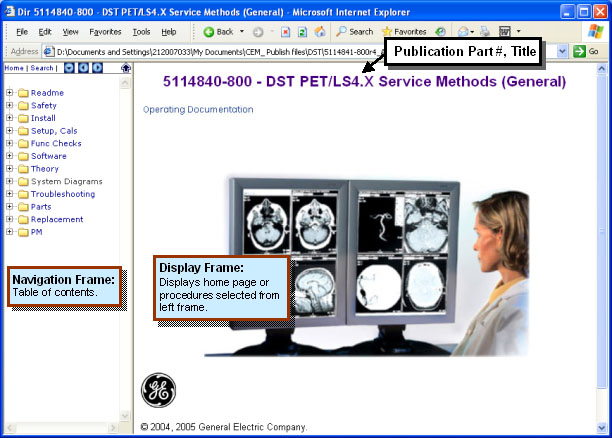This screenshot has height=438, width=612.
Task: Click the Home link in navigation frame
Action: (x=14, y=68)
